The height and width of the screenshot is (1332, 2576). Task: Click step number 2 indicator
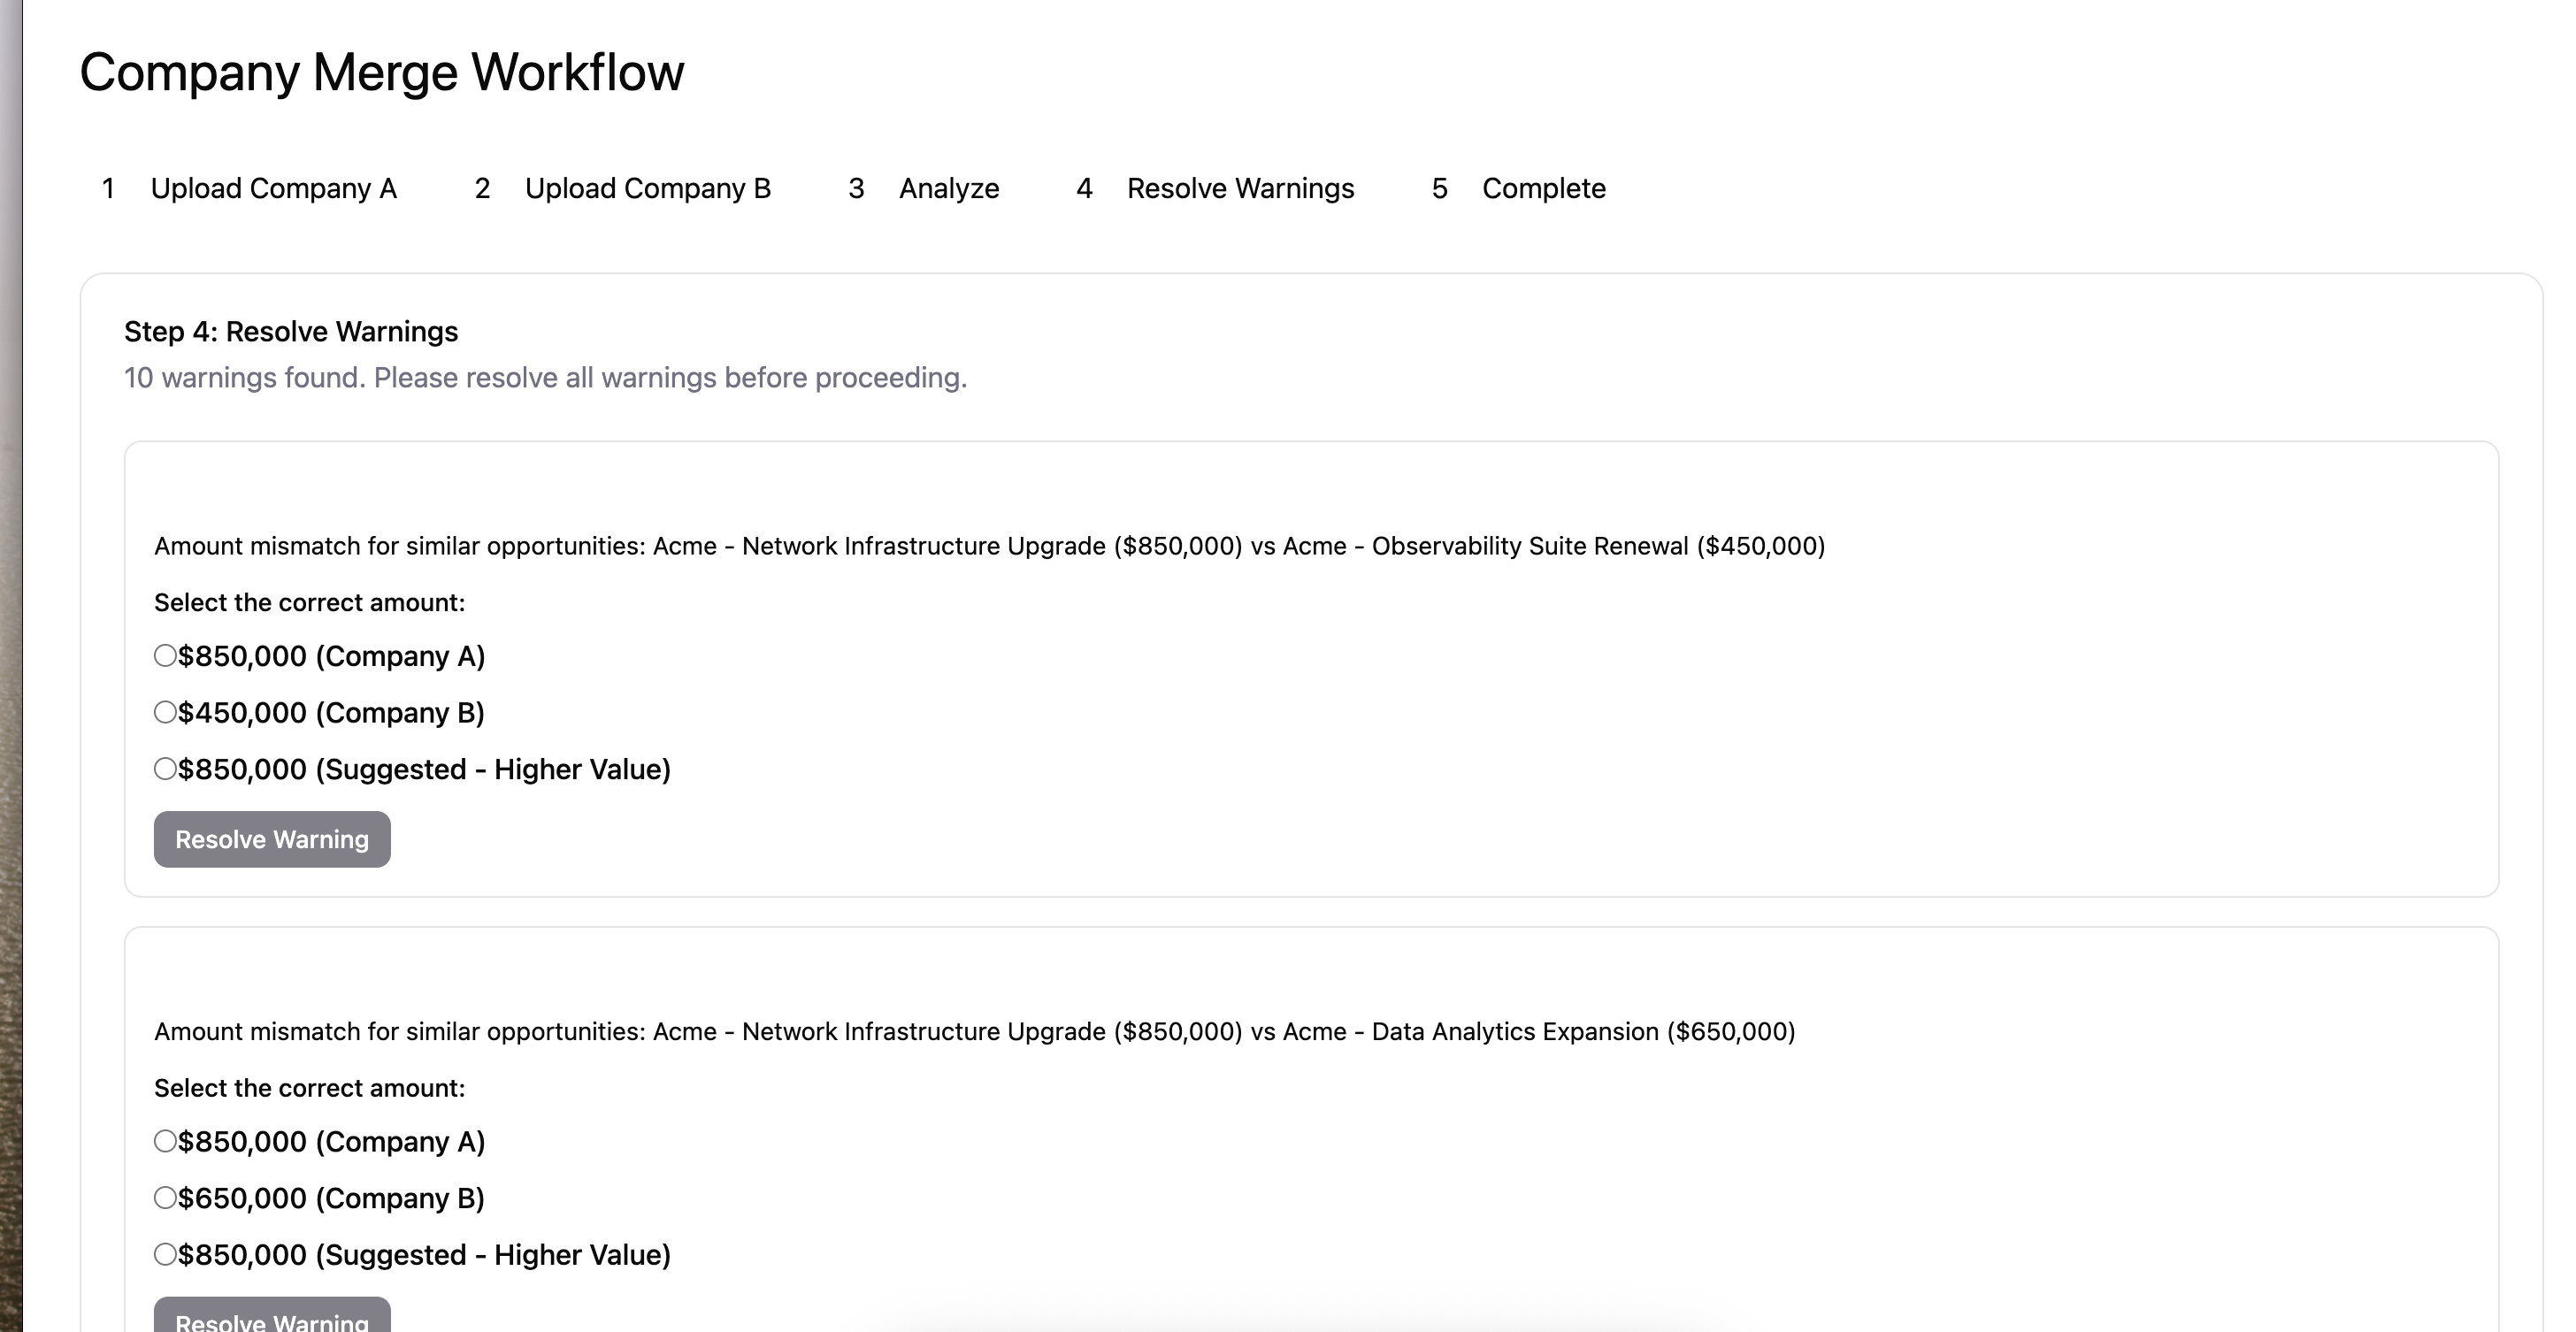click(482, 189)
